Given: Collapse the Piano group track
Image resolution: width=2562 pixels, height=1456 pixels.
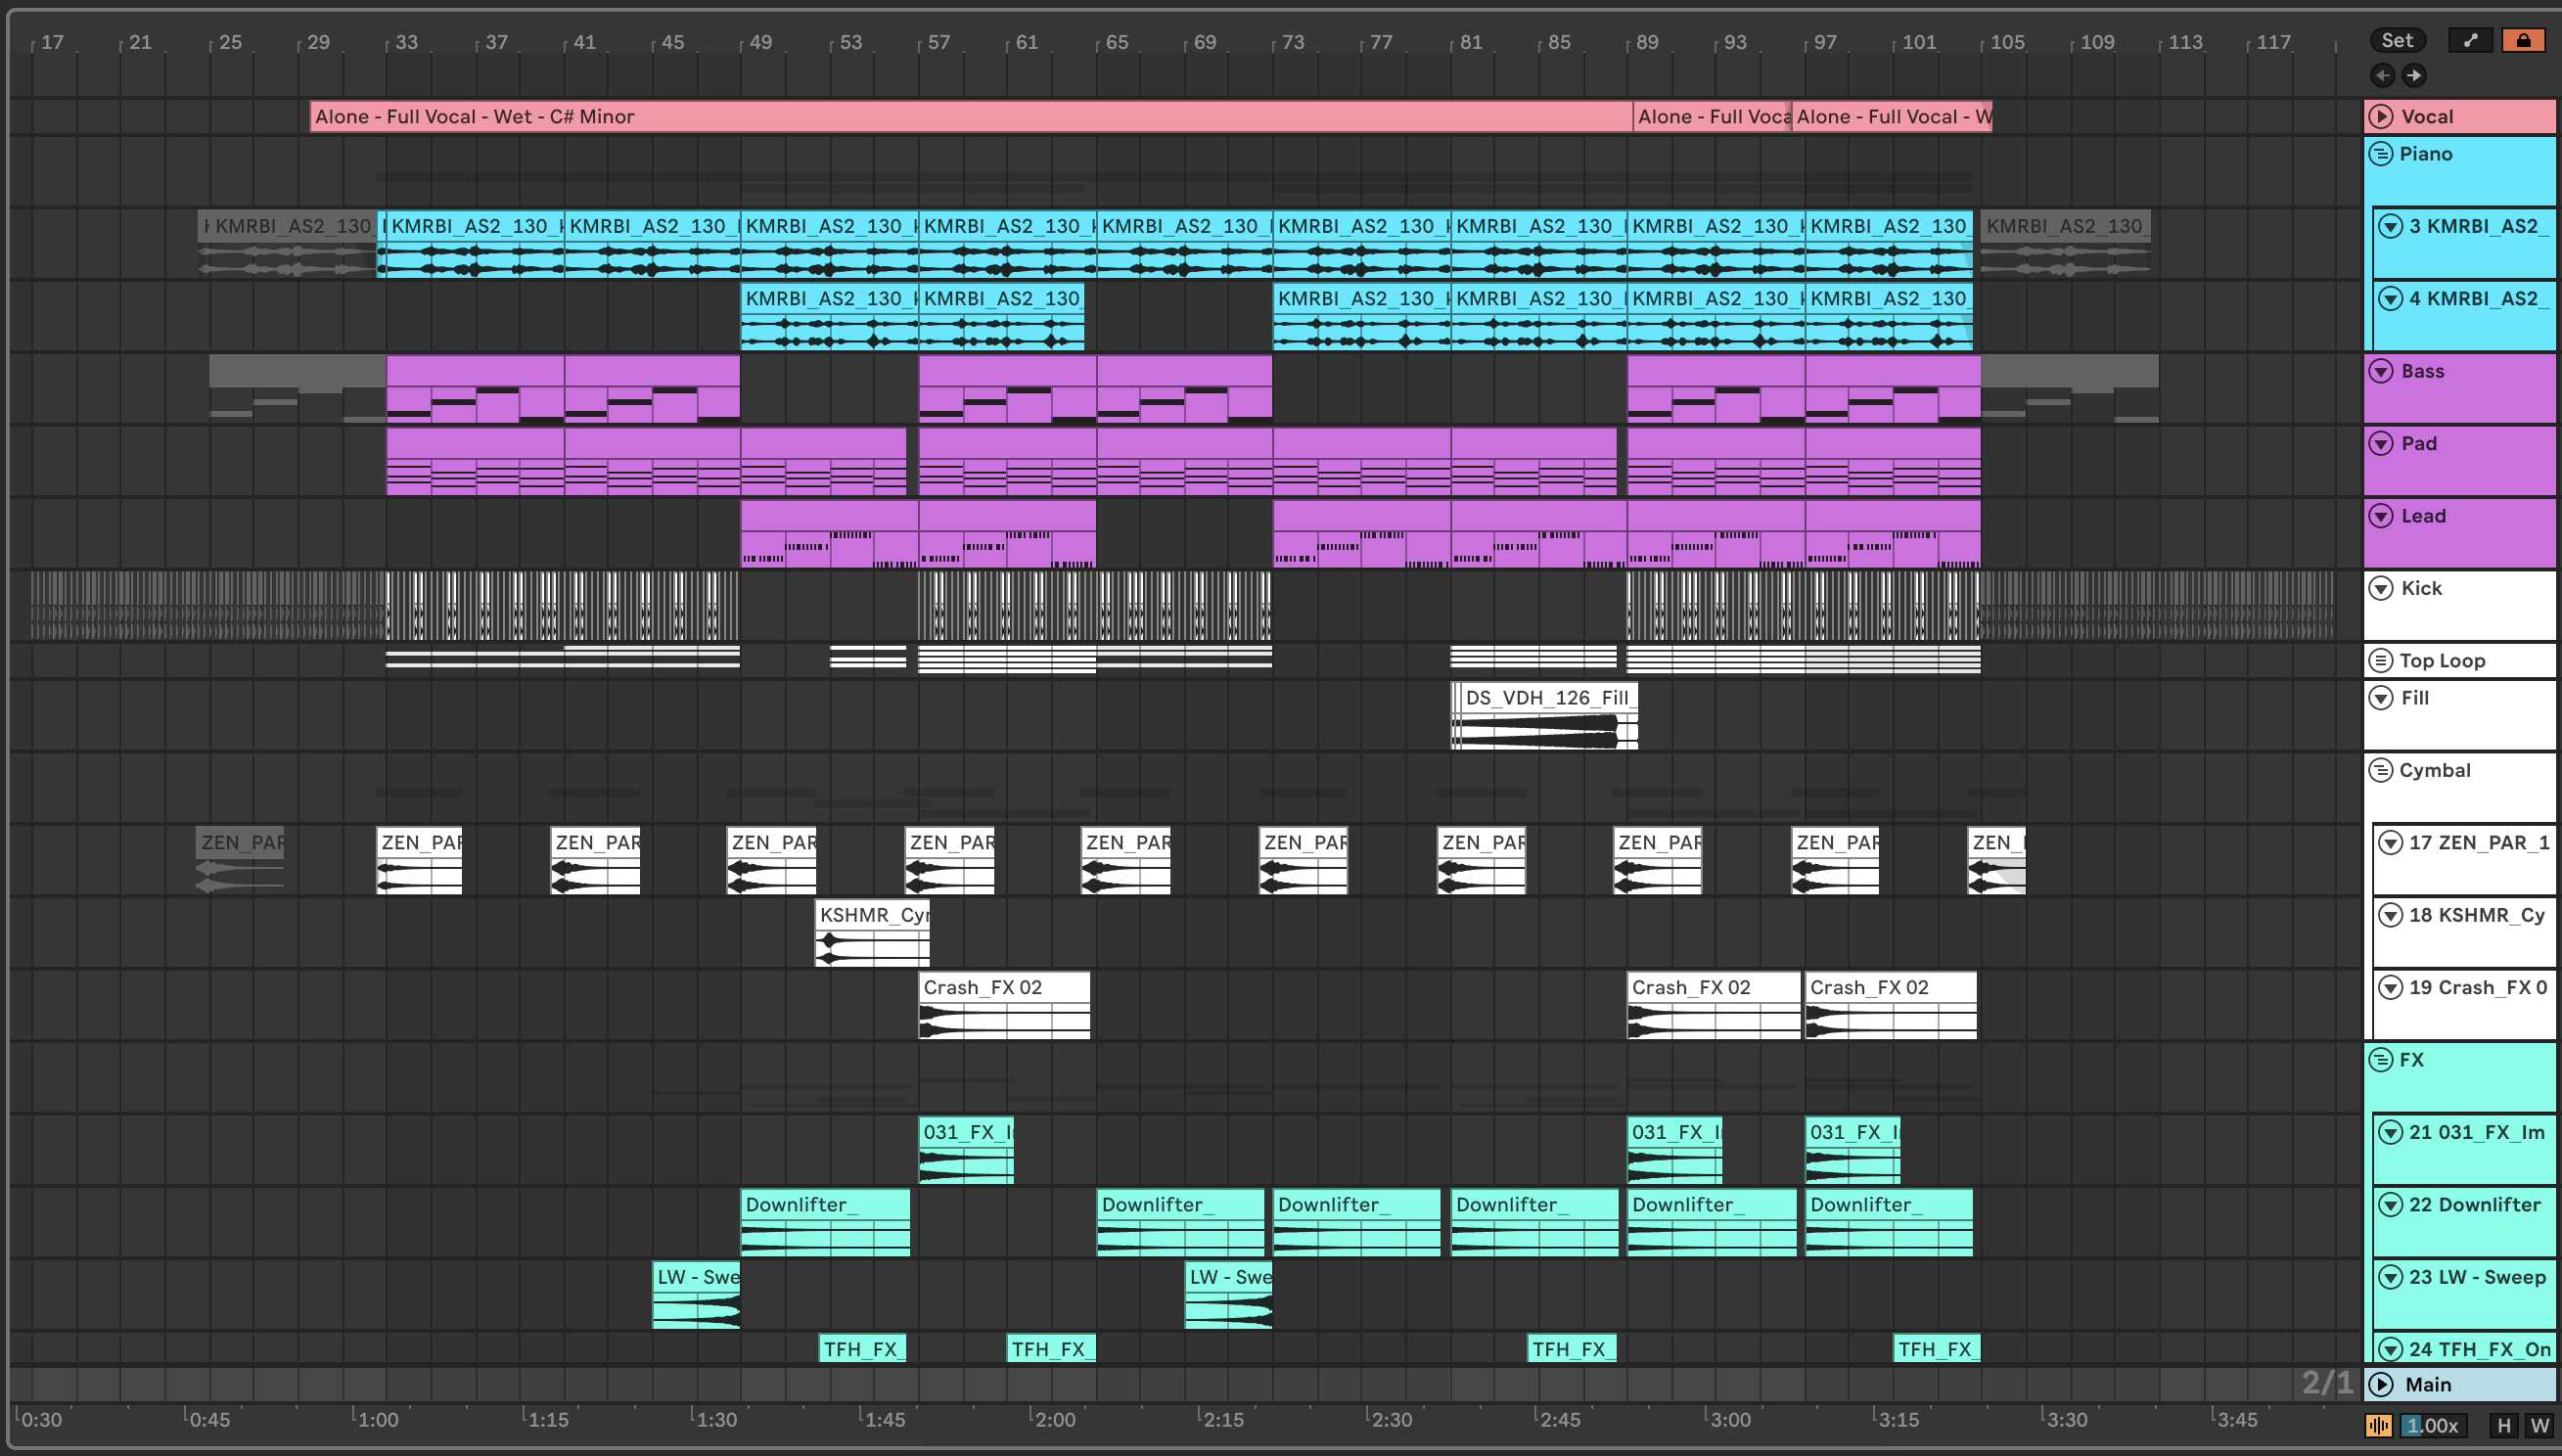Looking at the screenshot, I should (x=2381, y=154).
